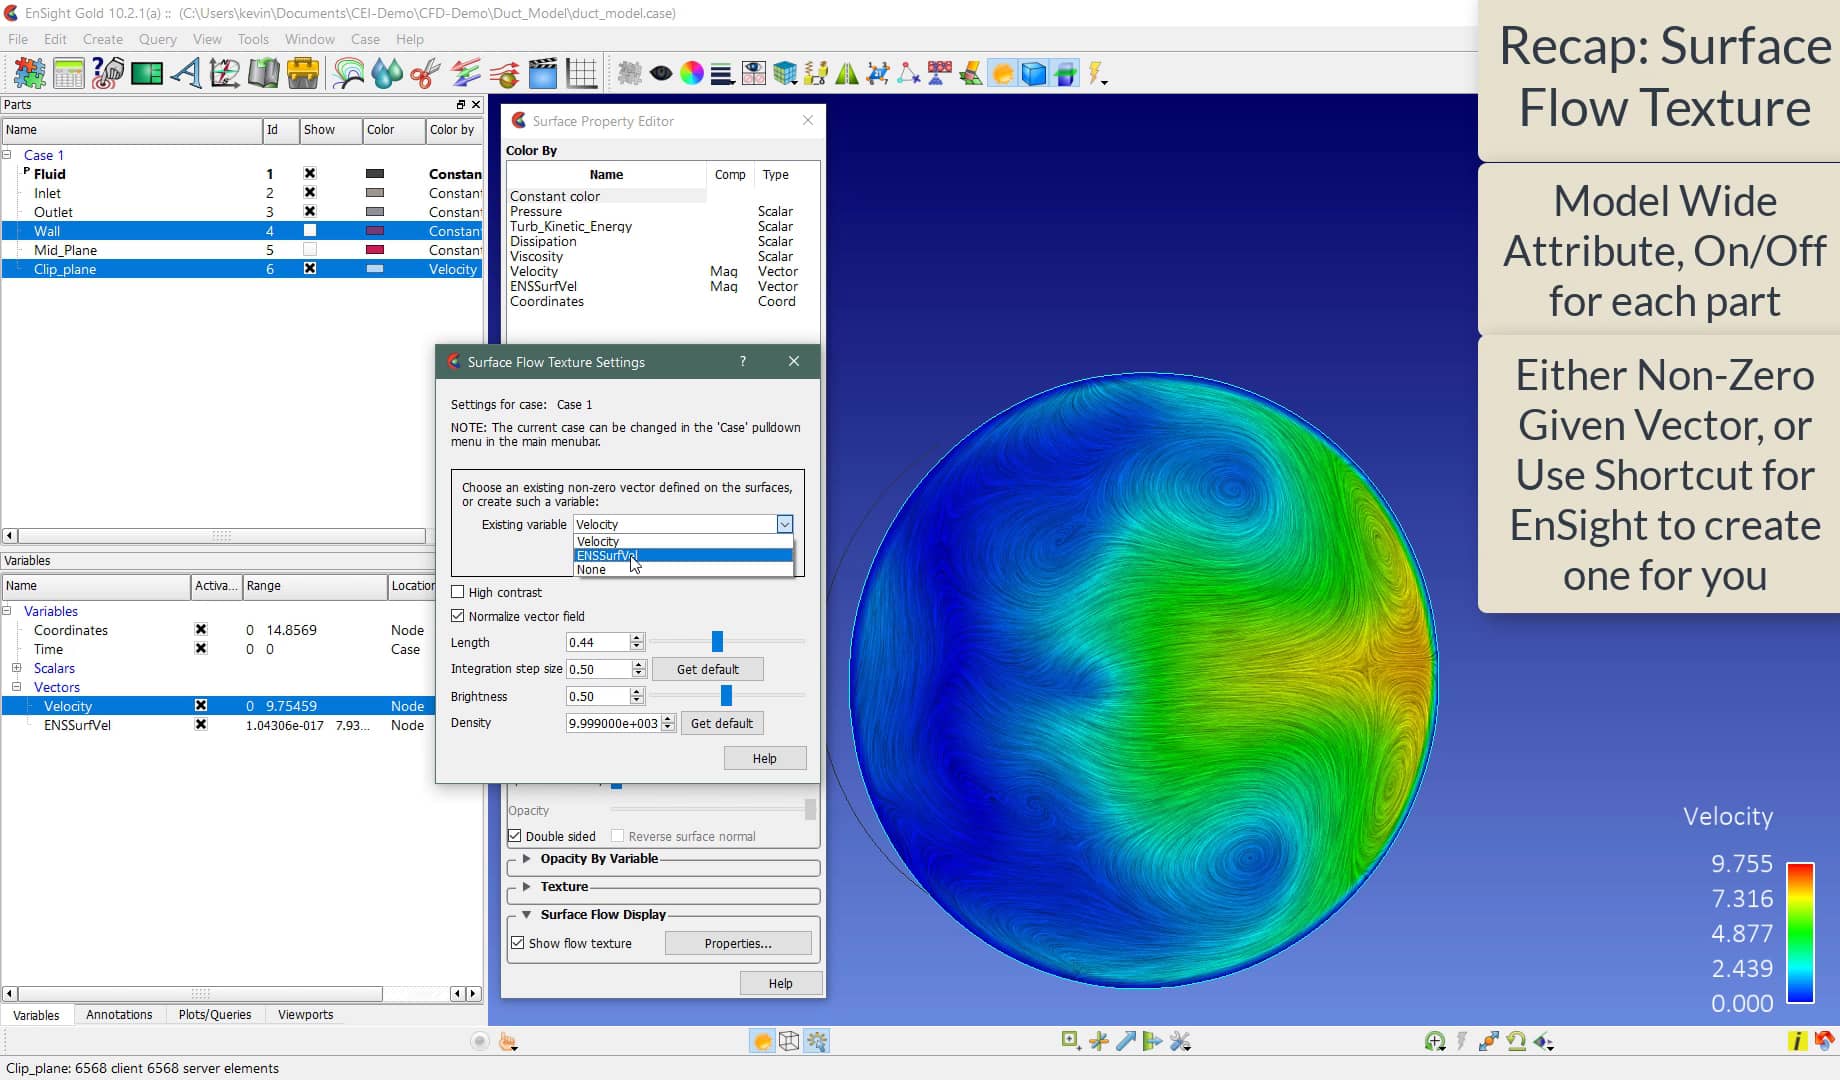Click Get default beside Integration step size
Viewport: 1840px width, 1080px height.
click(x=708, y=668)
